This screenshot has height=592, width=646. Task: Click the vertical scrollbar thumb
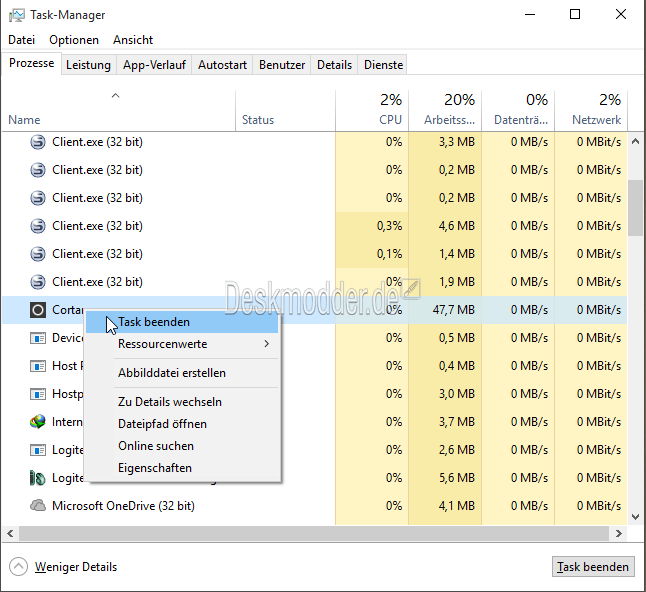point(635,208)
